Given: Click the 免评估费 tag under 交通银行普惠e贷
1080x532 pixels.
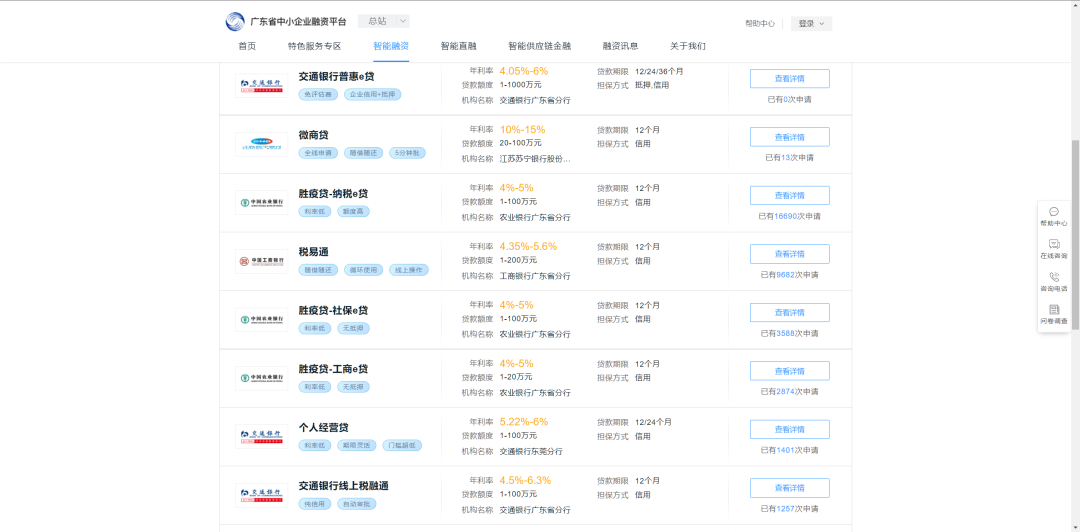Looking at the screenshot, I should click(x=318, y=94).
